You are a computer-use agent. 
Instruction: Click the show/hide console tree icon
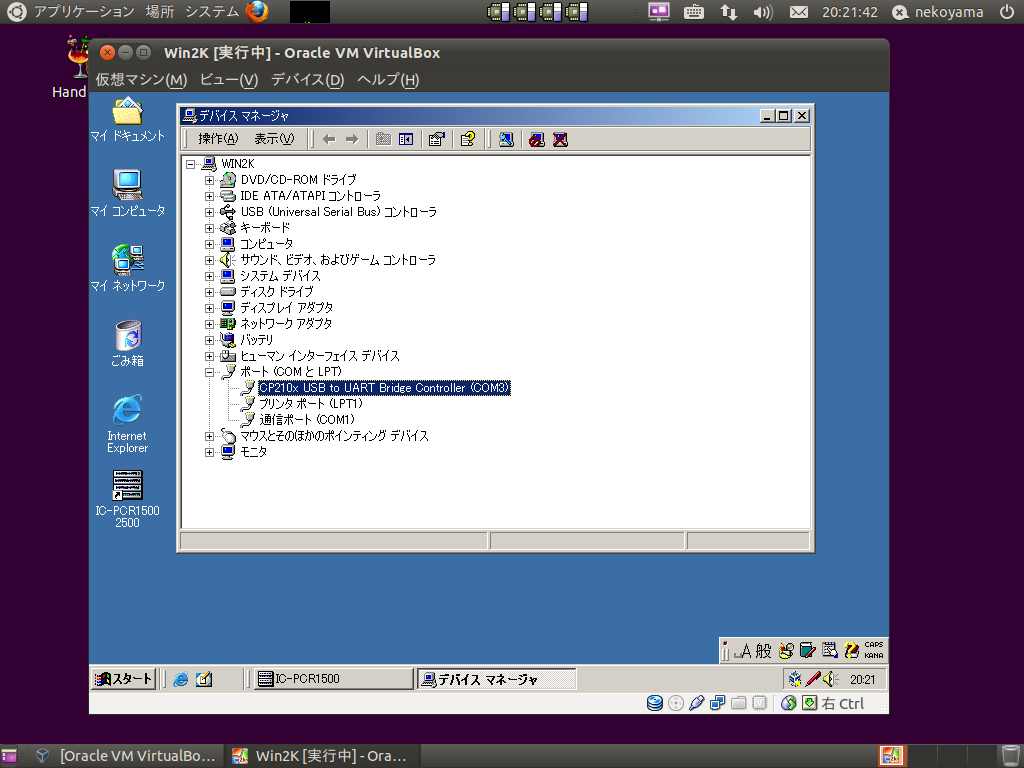(406, 139)
